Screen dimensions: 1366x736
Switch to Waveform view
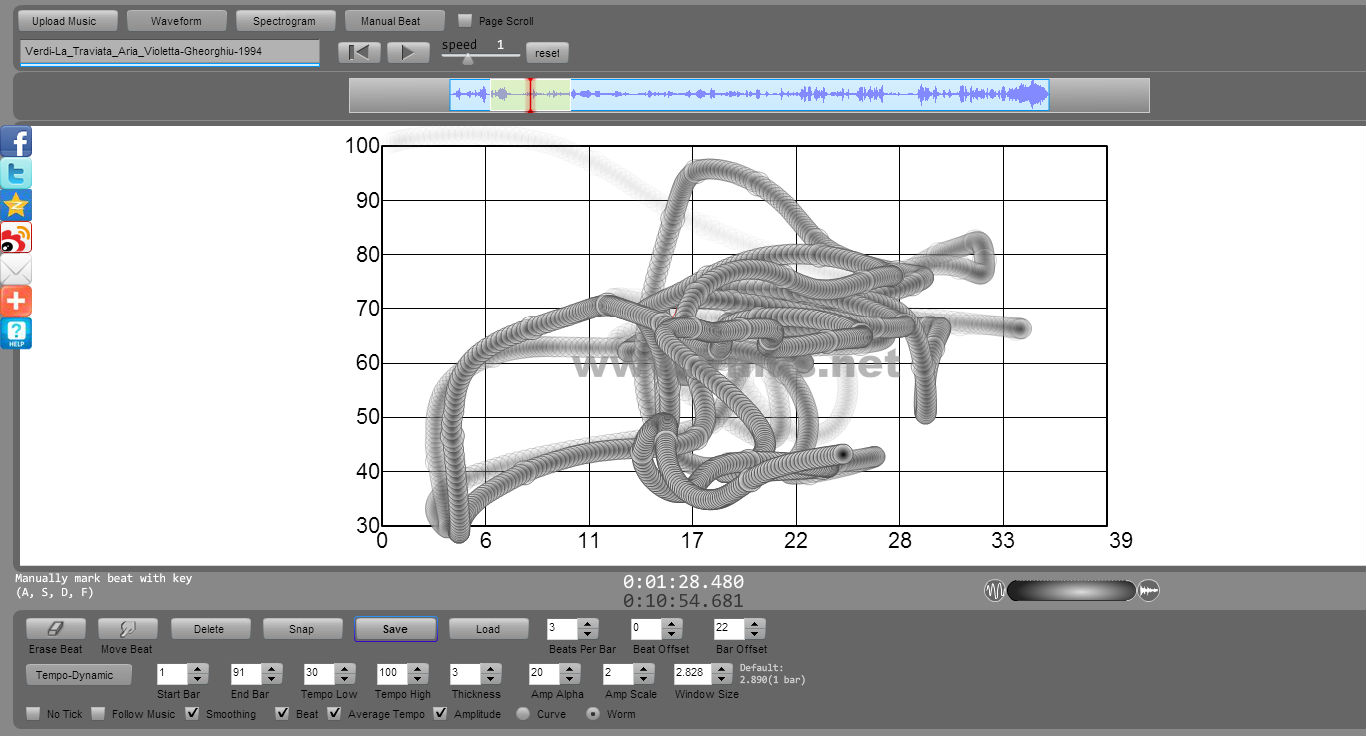tap(176, 21)
